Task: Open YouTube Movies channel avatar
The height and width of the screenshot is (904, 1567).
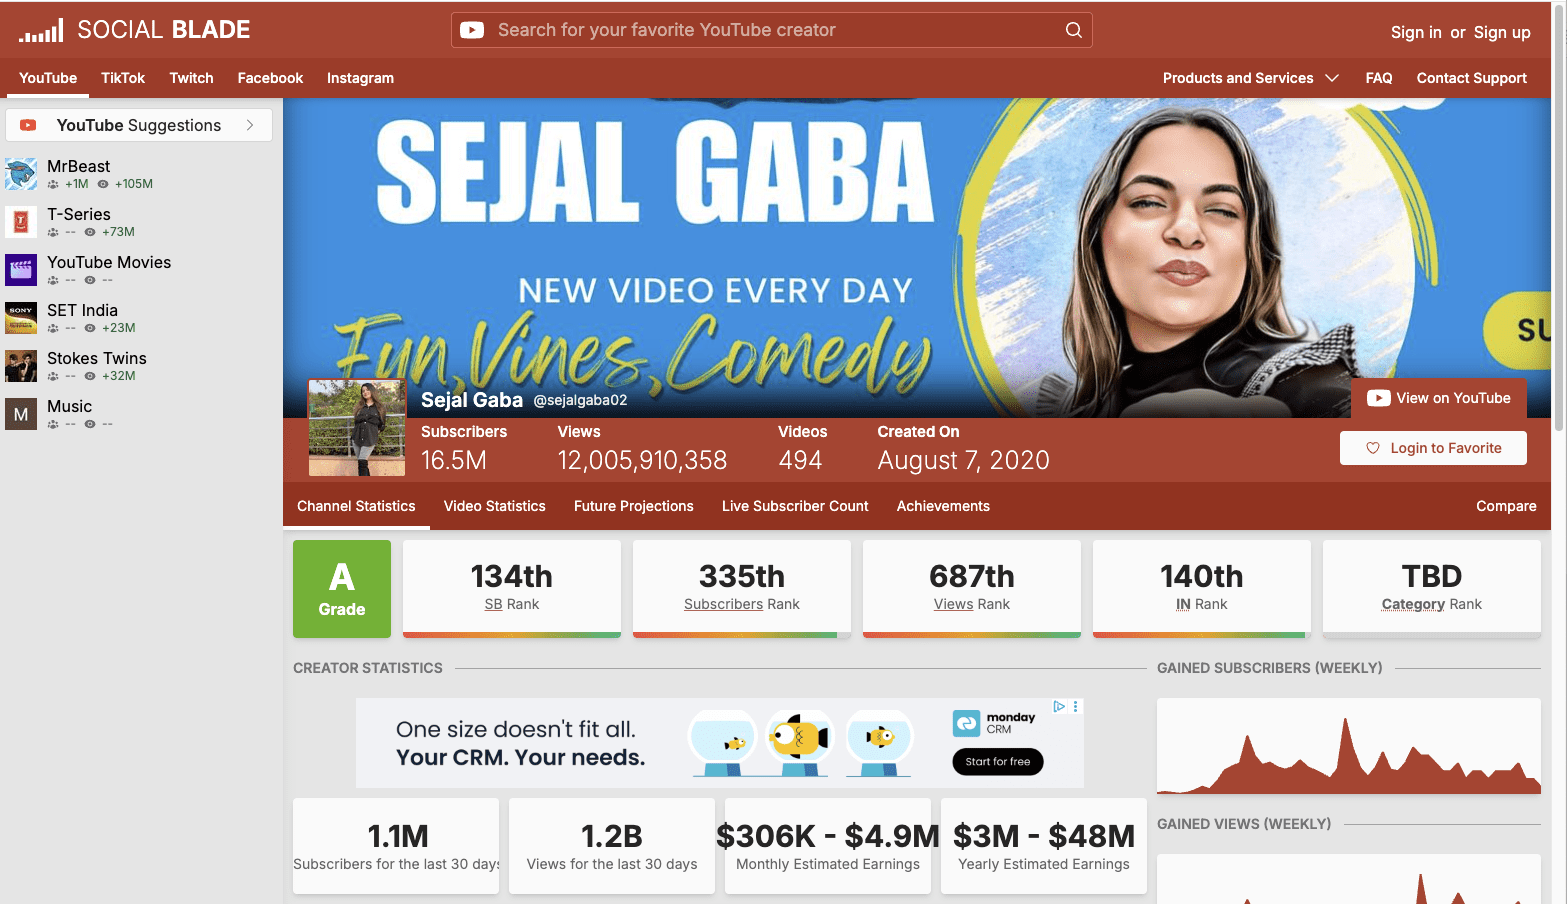Action: pyautogui.click(x=21, y=270)
